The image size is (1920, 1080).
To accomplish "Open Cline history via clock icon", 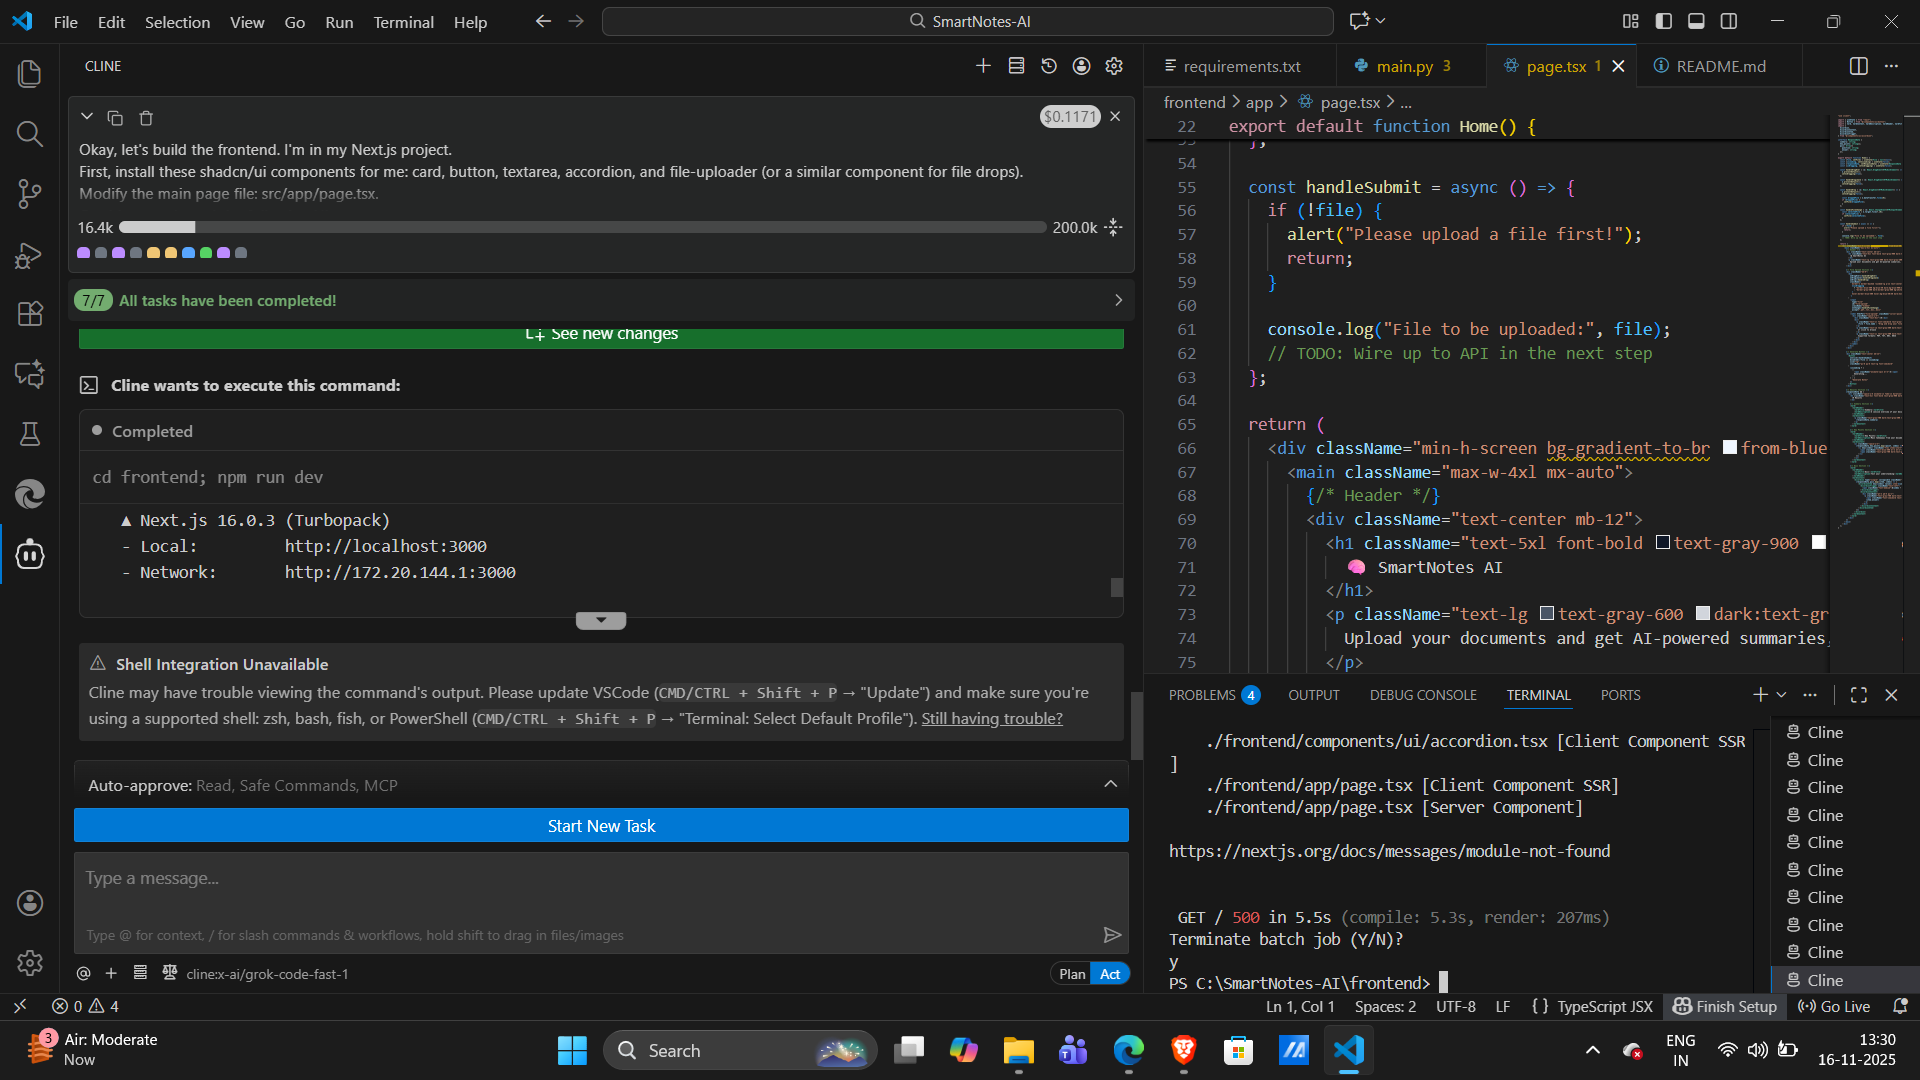I will point(1049,66).
